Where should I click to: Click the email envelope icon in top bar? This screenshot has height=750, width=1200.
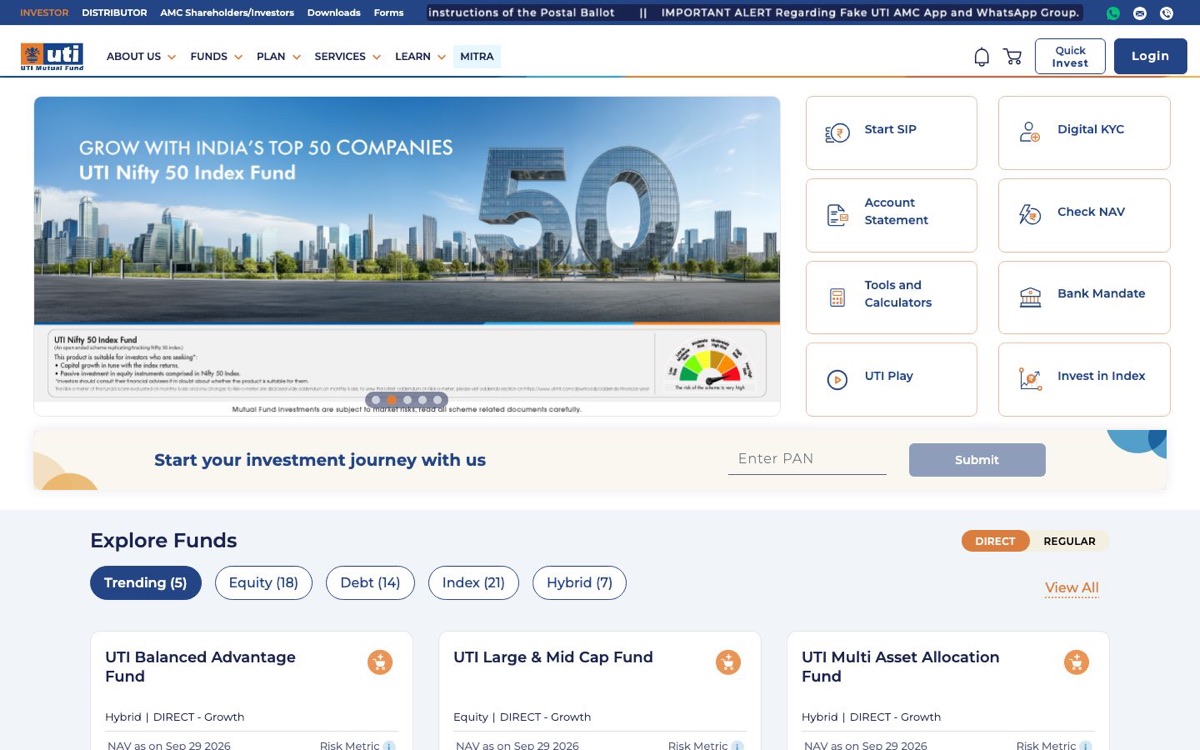(1140, 13)
